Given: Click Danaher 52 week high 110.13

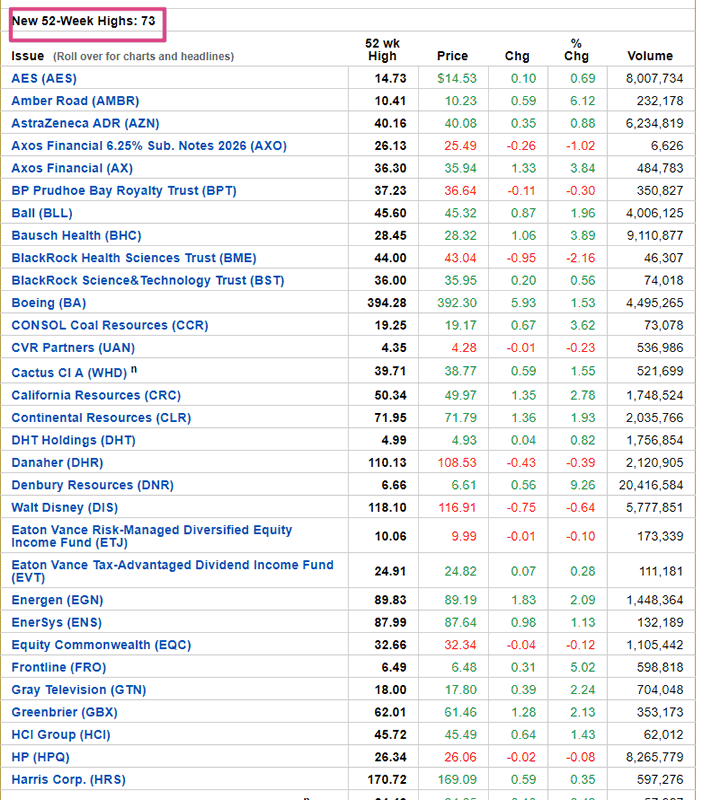Looking at the screenshot, I should 388,463.
